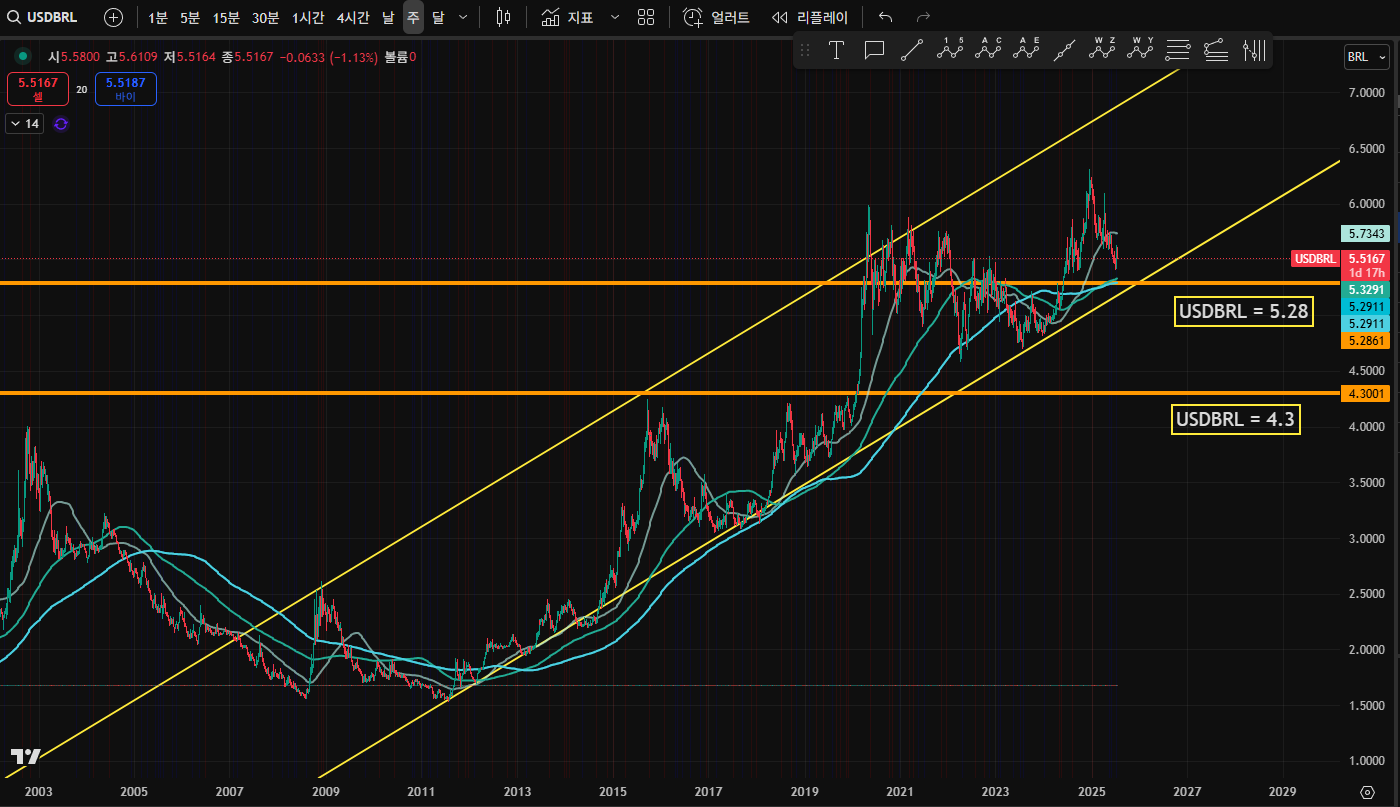Expand the 14 indicators legend chevron
Screen dimensions: 1400x807
[x=16, y=123]
